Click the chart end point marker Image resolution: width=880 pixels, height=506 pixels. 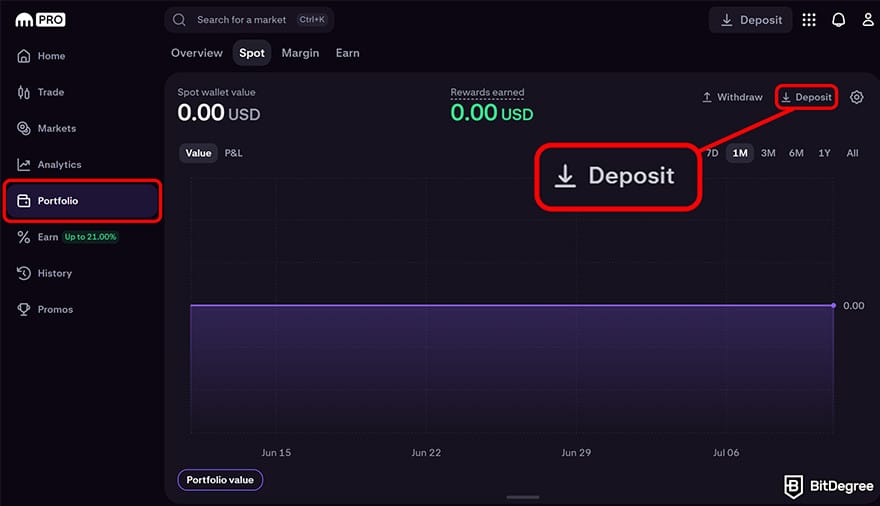833,306
